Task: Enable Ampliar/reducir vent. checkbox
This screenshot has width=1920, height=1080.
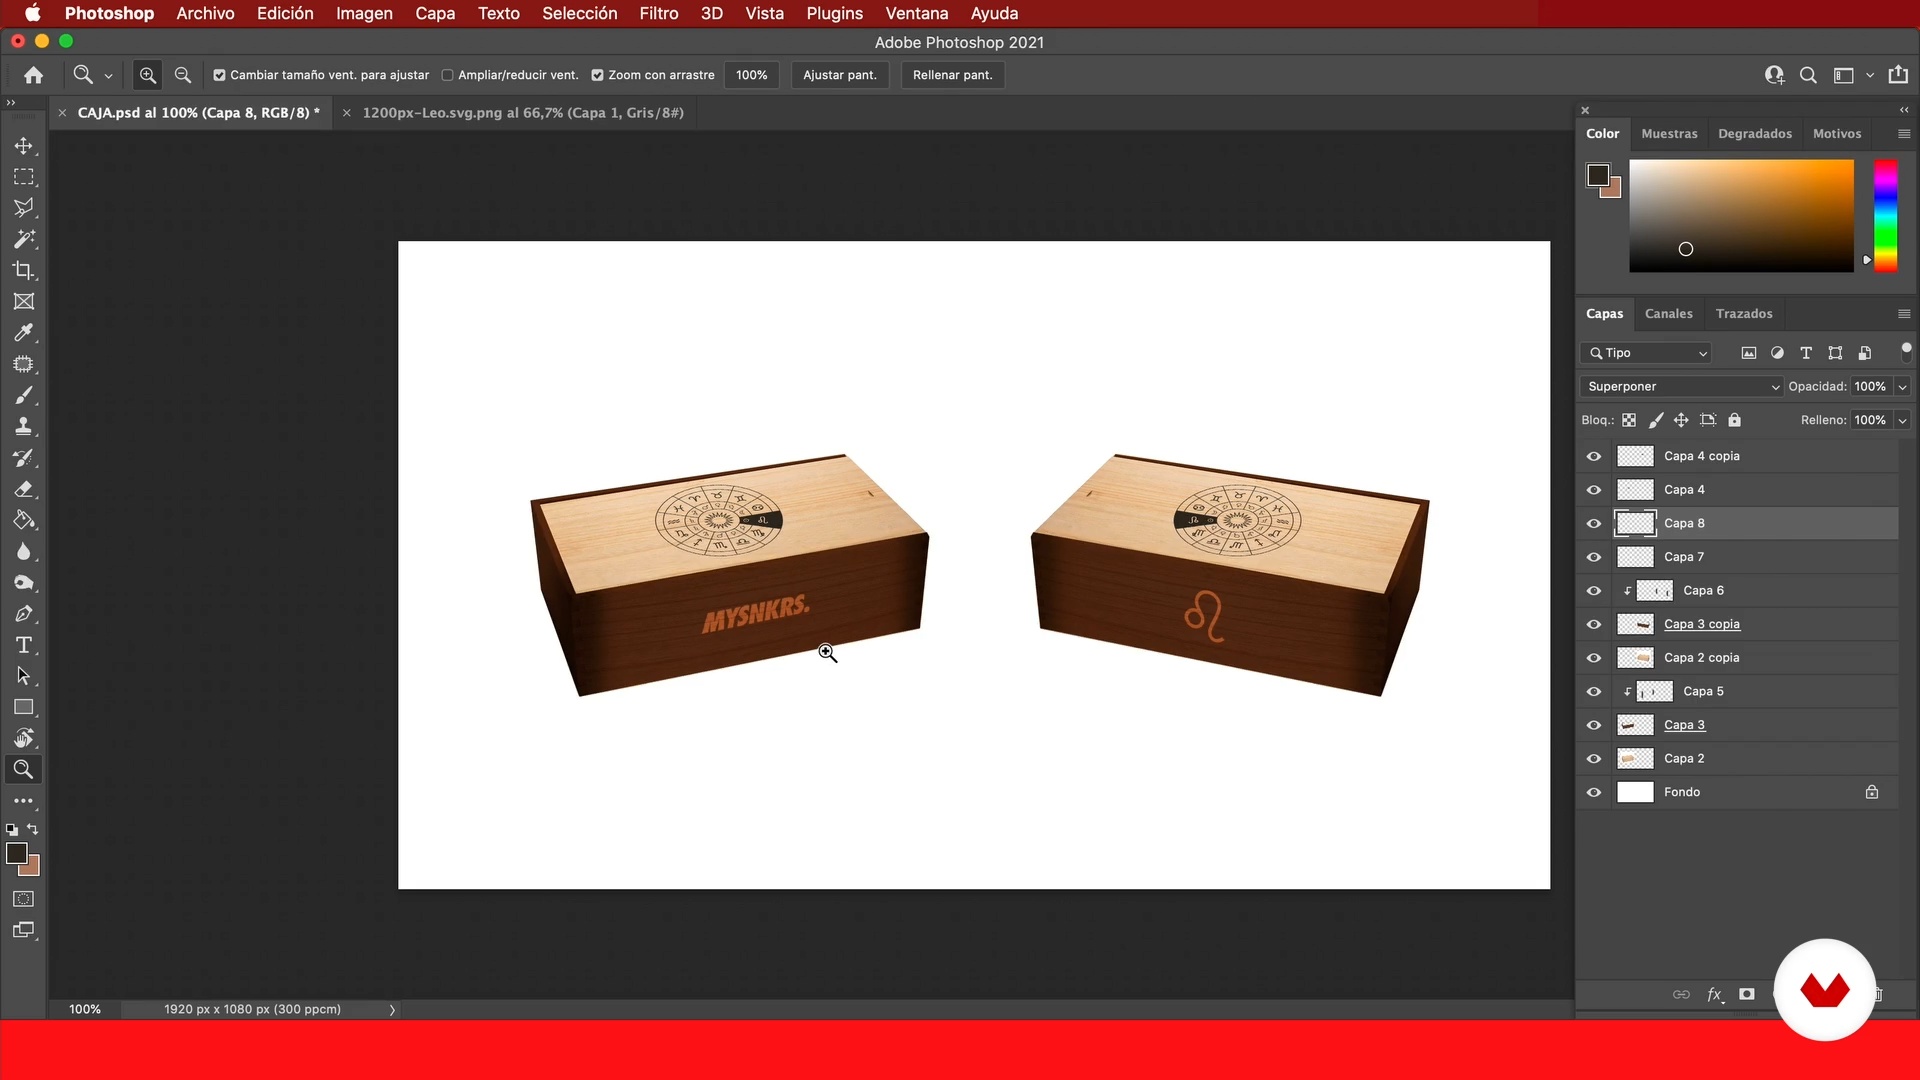Action: point(448,75)
